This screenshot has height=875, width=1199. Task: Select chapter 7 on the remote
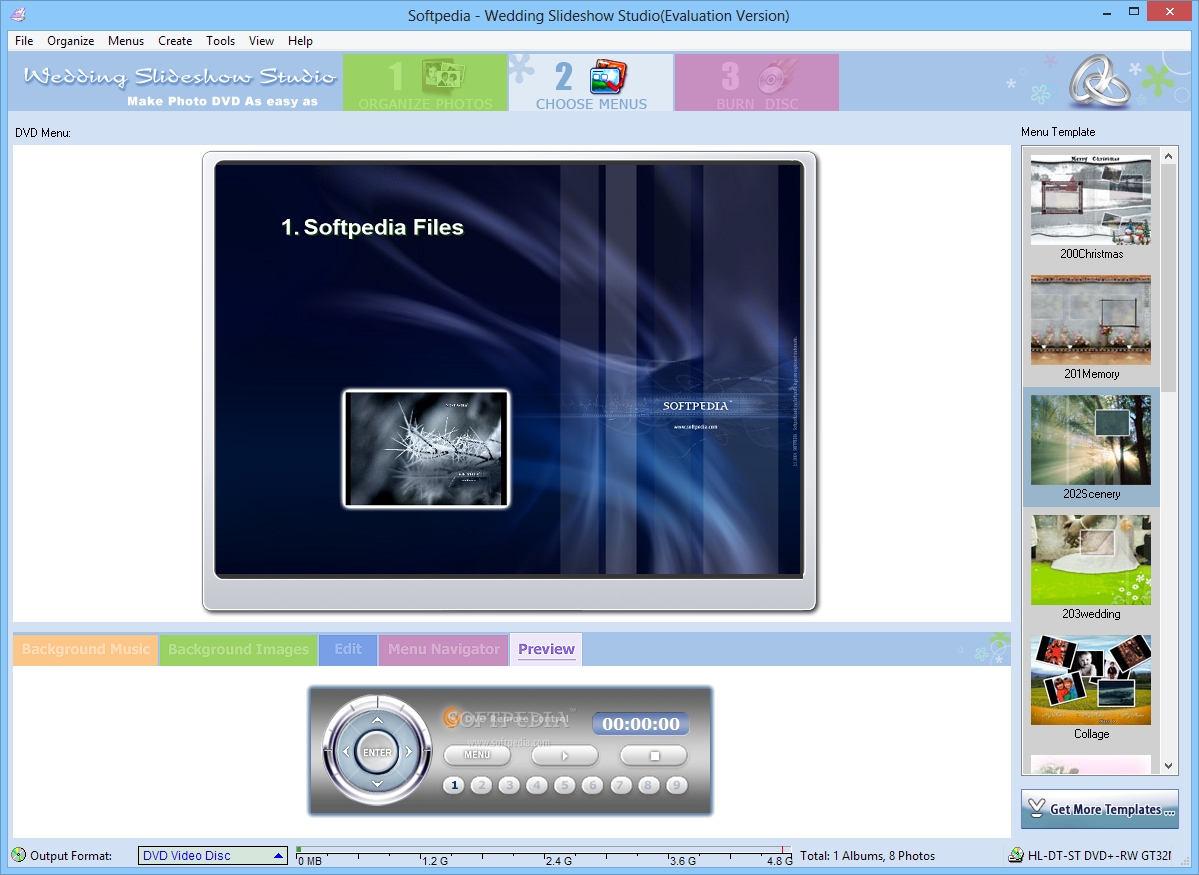pos(621,786)
